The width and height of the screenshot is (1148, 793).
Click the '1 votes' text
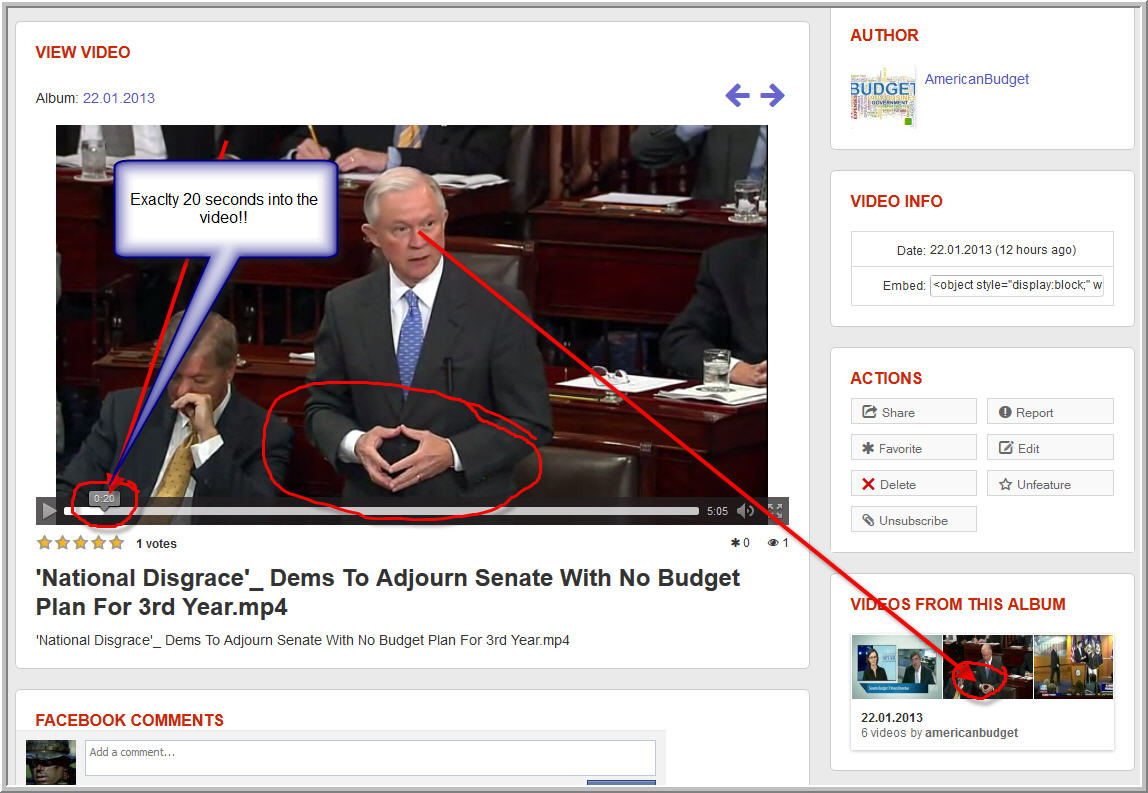(x=156, y=544)
